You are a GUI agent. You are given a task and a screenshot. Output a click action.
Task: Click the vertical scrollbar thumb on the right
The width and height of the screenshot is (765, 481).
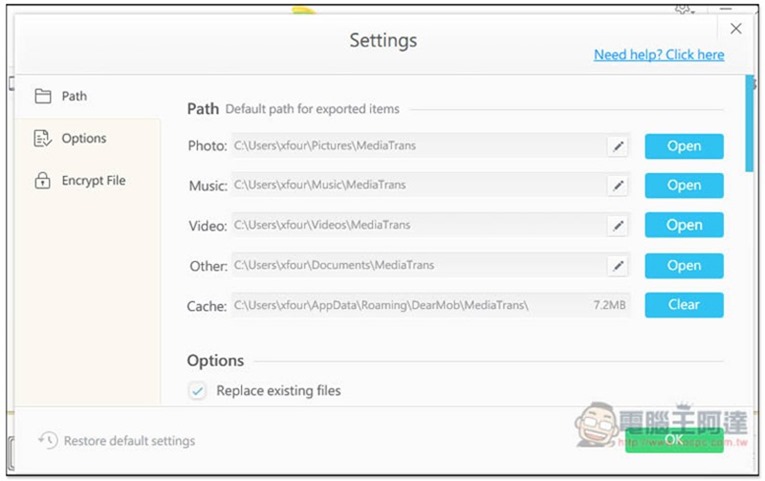pyautogui.click(x=749, y=123)
